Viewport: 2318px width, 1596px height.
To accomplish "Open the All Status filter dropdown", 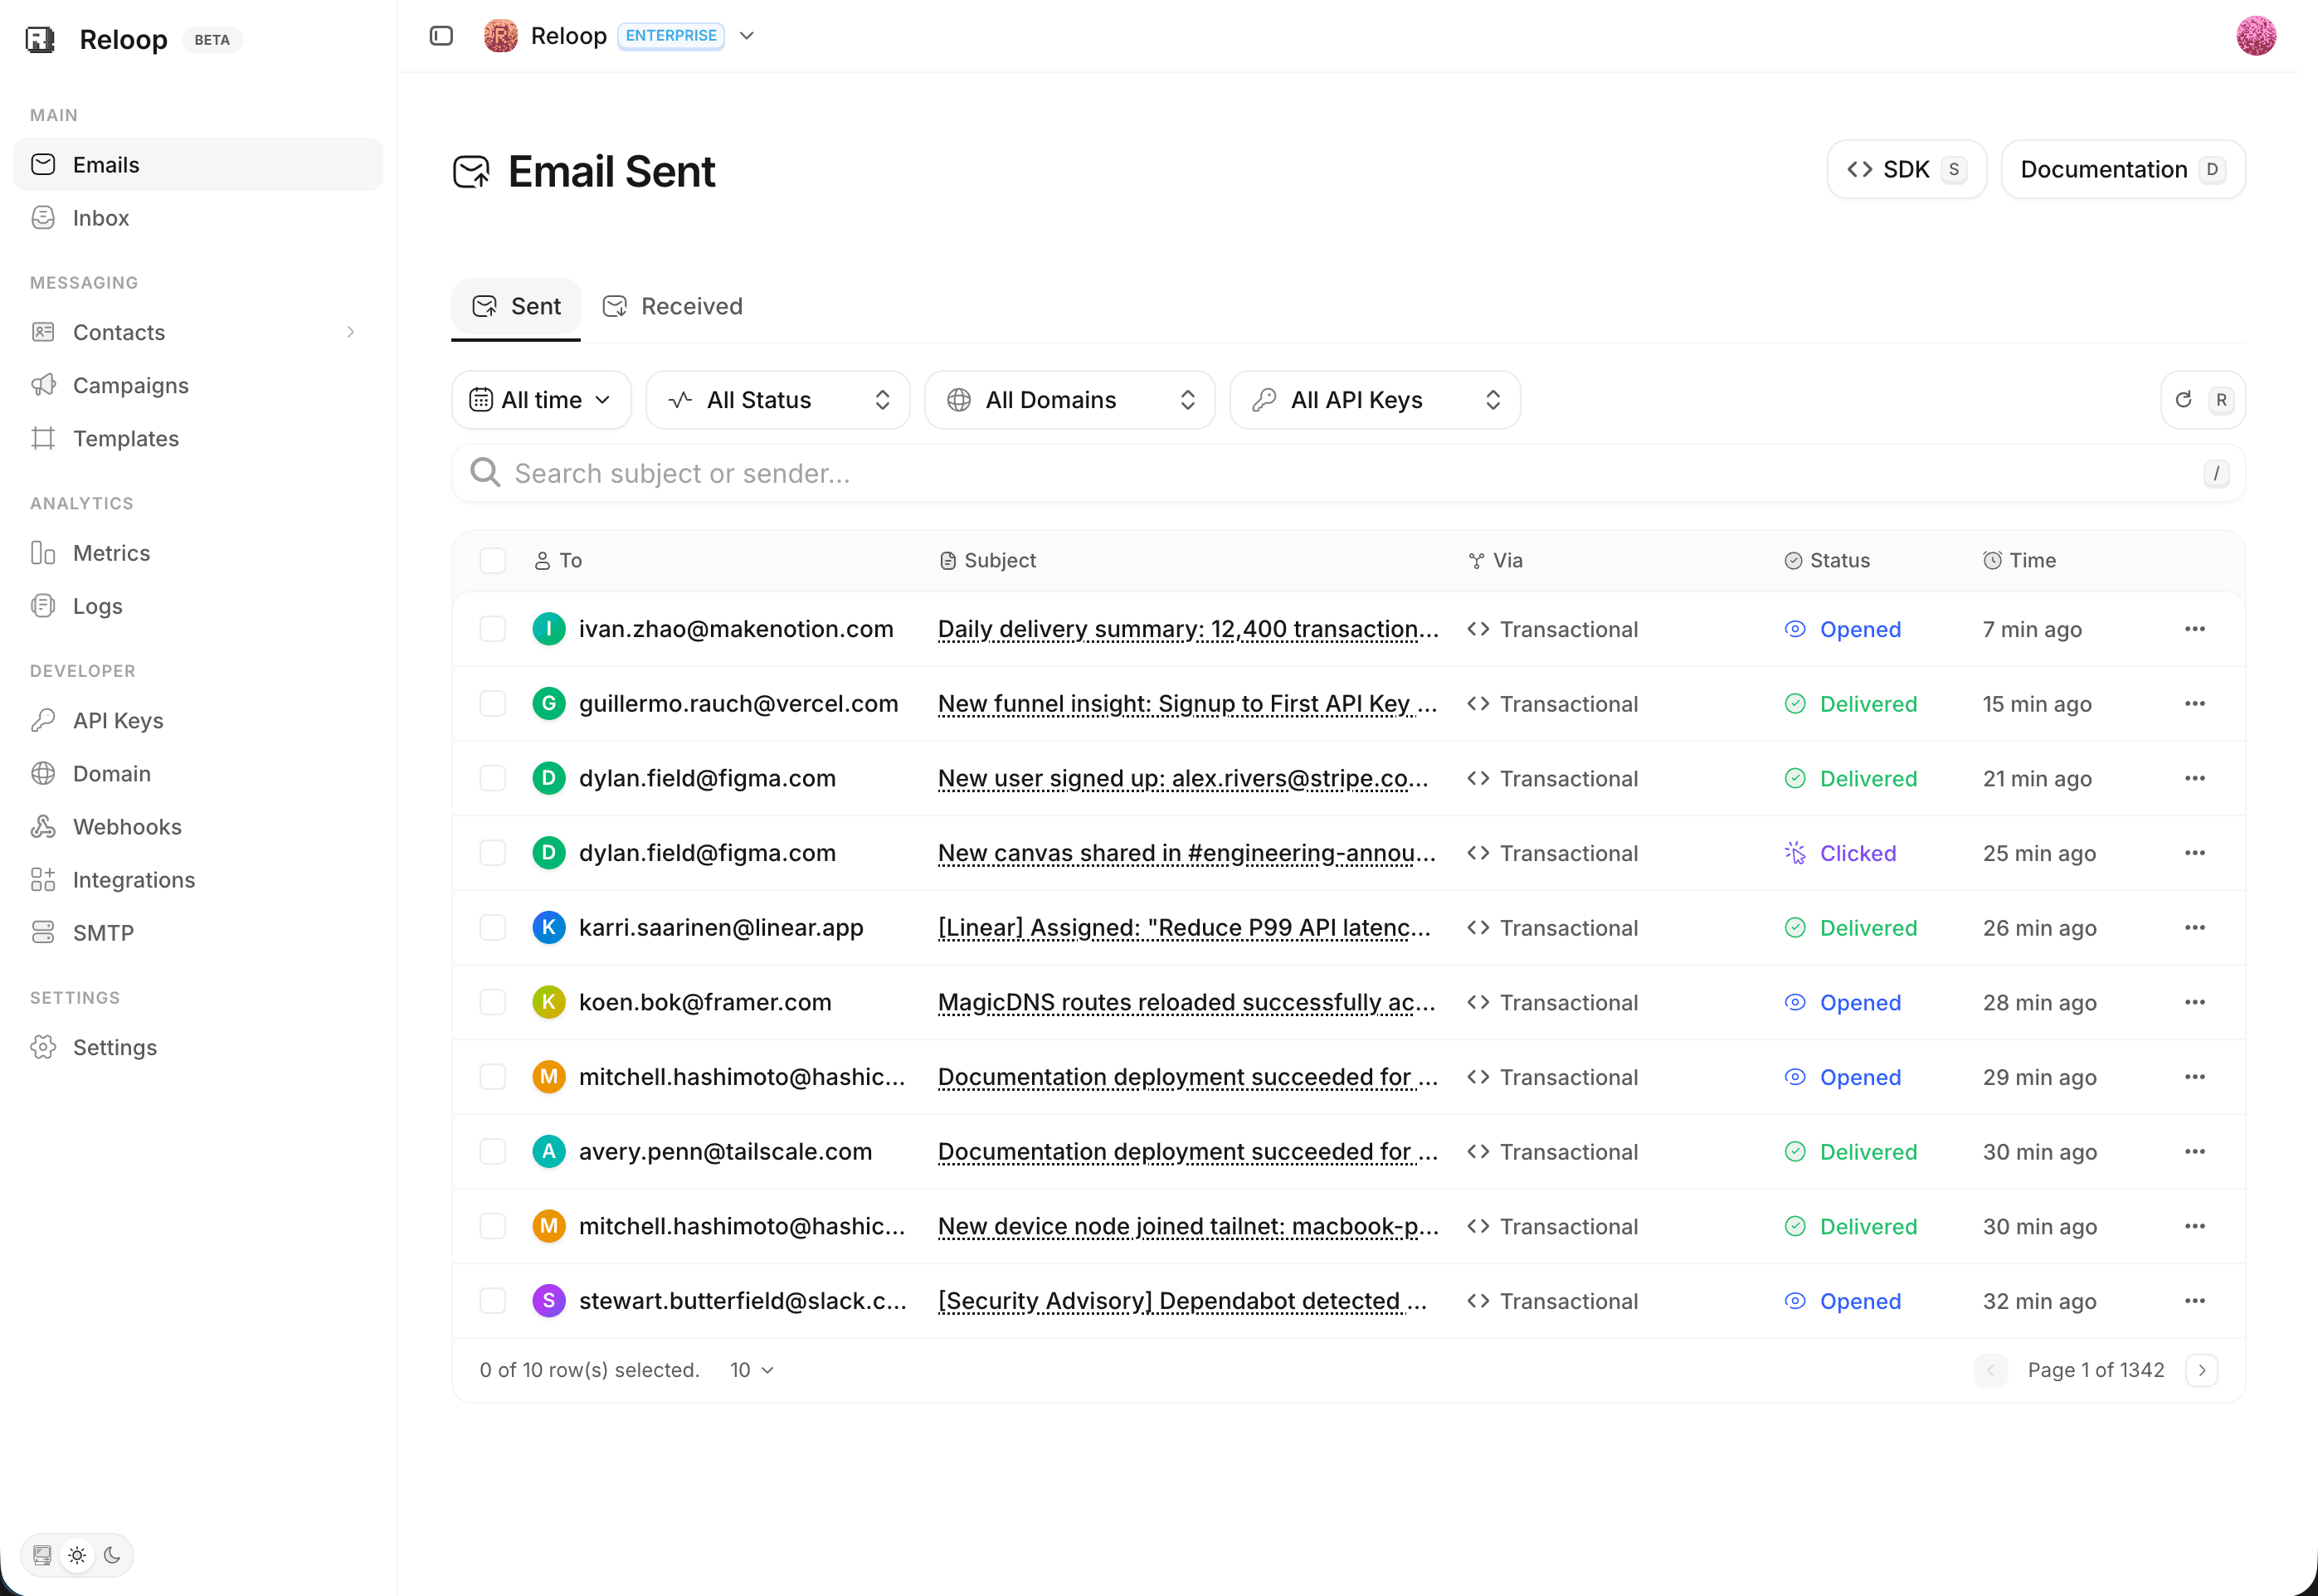I will coord(778,400).
